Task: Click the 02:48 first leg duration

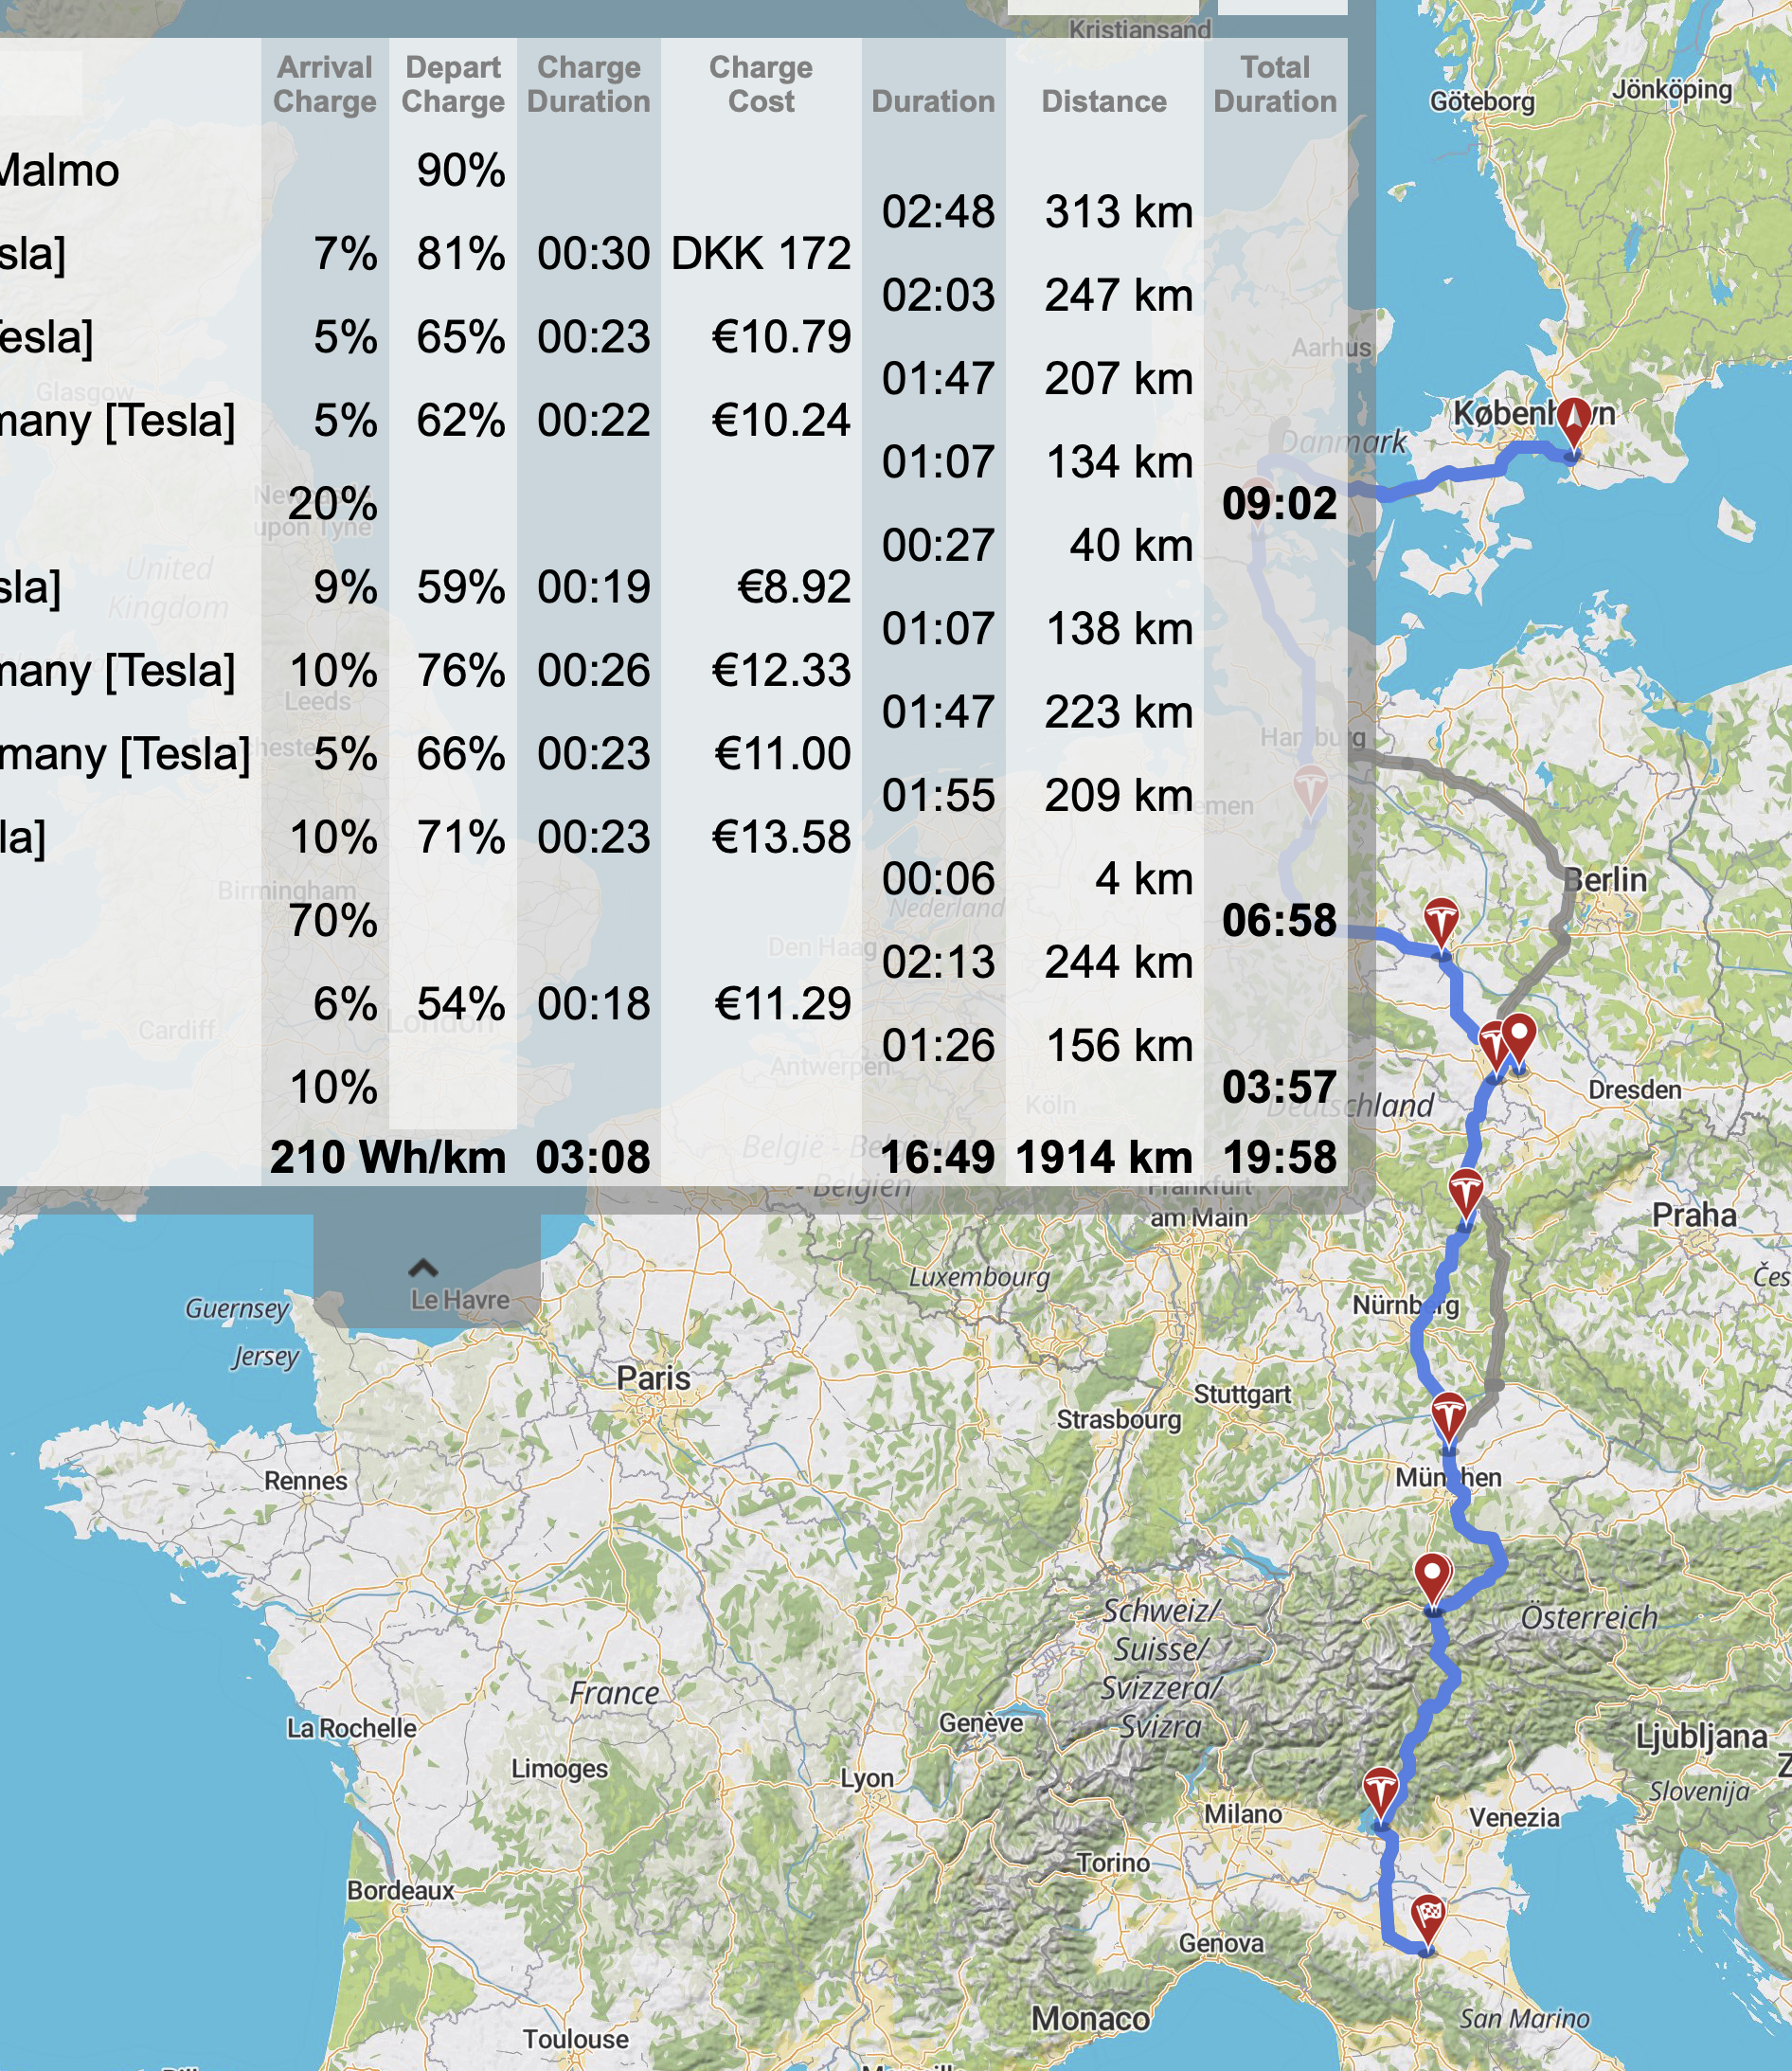Action: point(938,212)
